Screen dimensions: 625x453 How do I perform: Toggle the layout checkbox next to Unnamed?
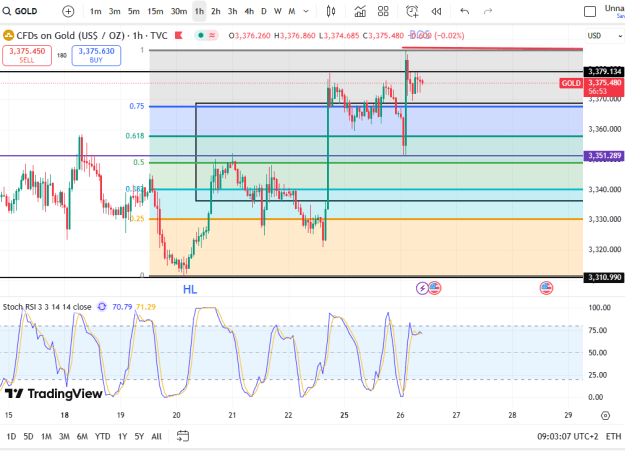[x=590, y=12]
